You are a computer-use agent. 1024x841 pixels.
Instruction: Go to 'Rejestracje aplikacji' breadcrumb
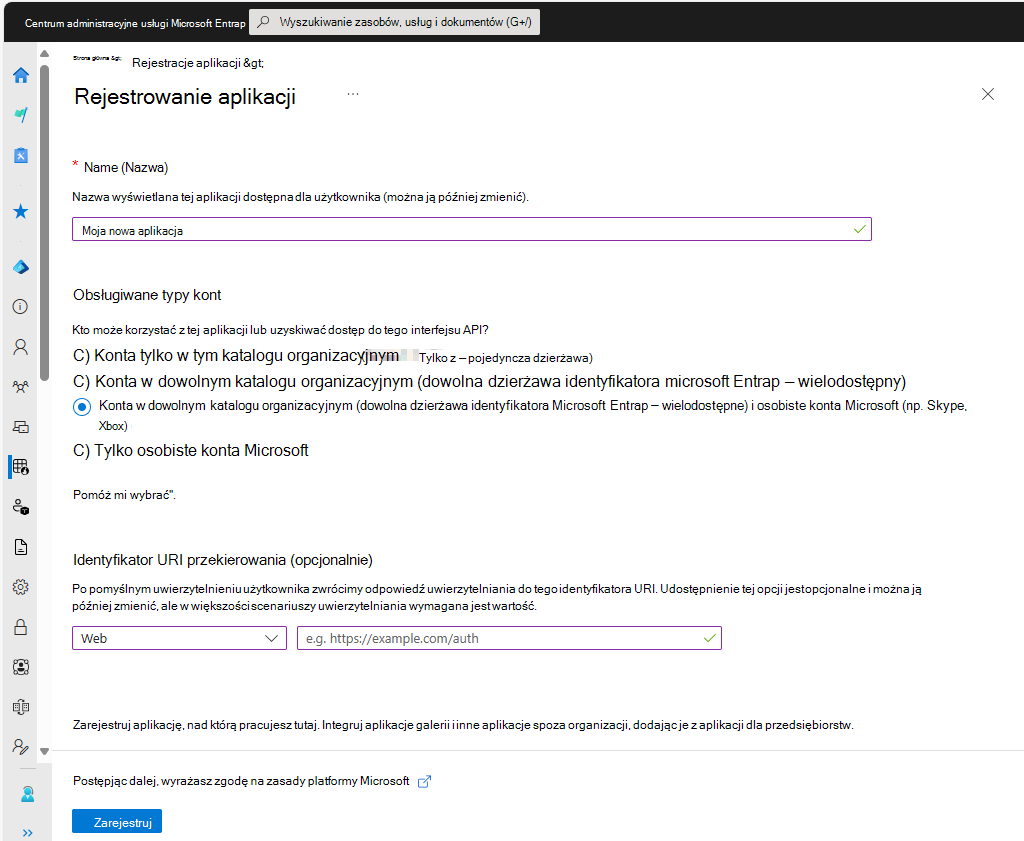(198, 63)
